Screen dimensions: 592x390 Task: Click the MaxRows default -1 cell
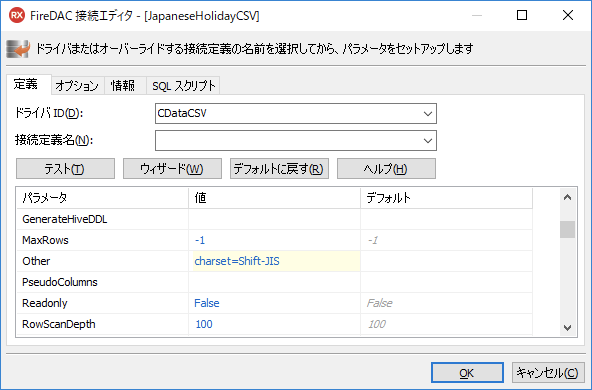(x=446, y=240)
